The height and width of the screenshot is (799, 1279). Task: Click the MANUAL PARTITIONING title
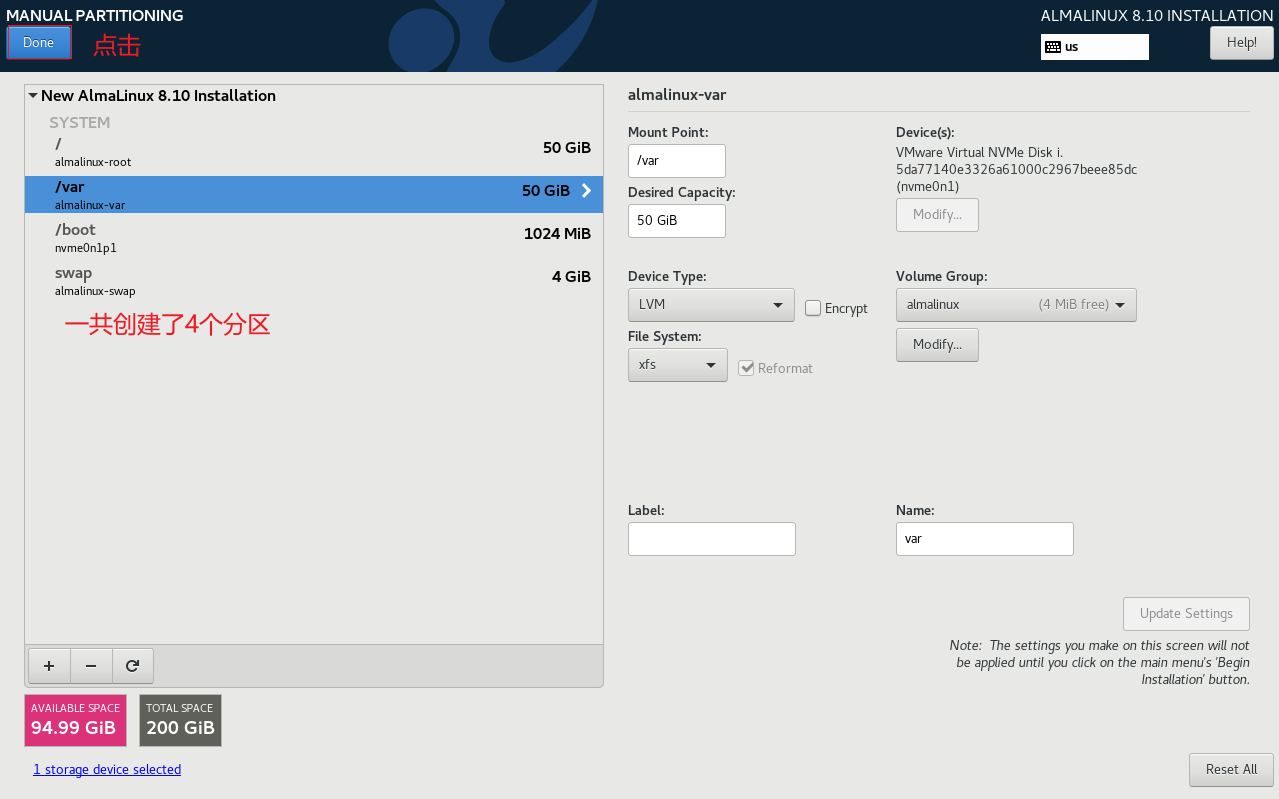coord(95,15)
